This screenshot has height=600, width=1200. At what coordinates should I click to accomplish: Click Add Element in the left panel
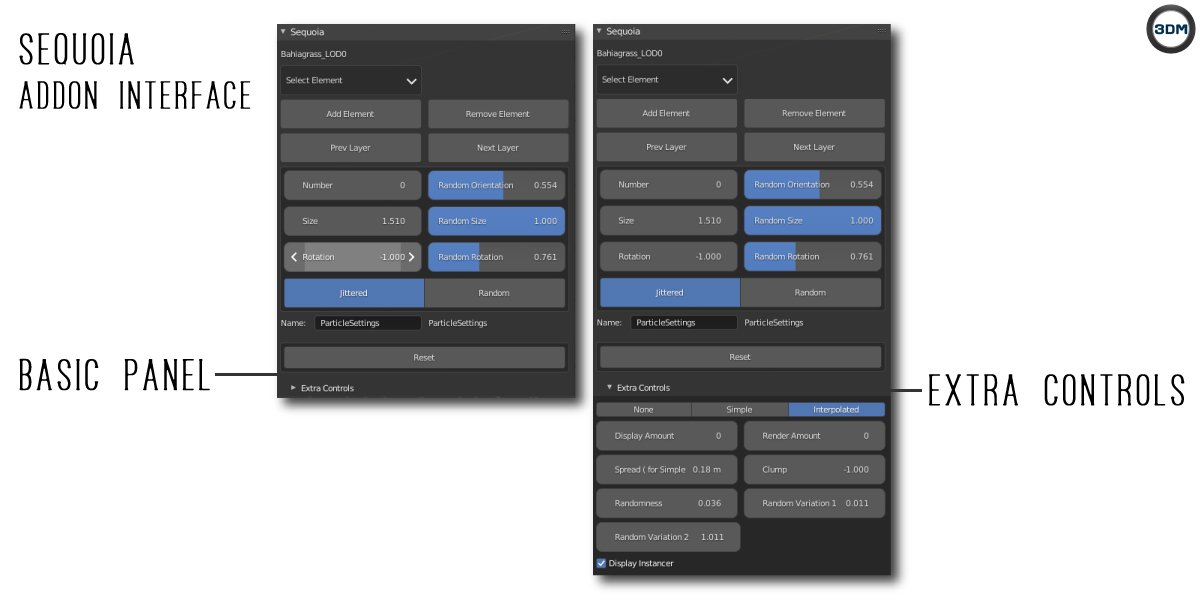click(350, 114)
